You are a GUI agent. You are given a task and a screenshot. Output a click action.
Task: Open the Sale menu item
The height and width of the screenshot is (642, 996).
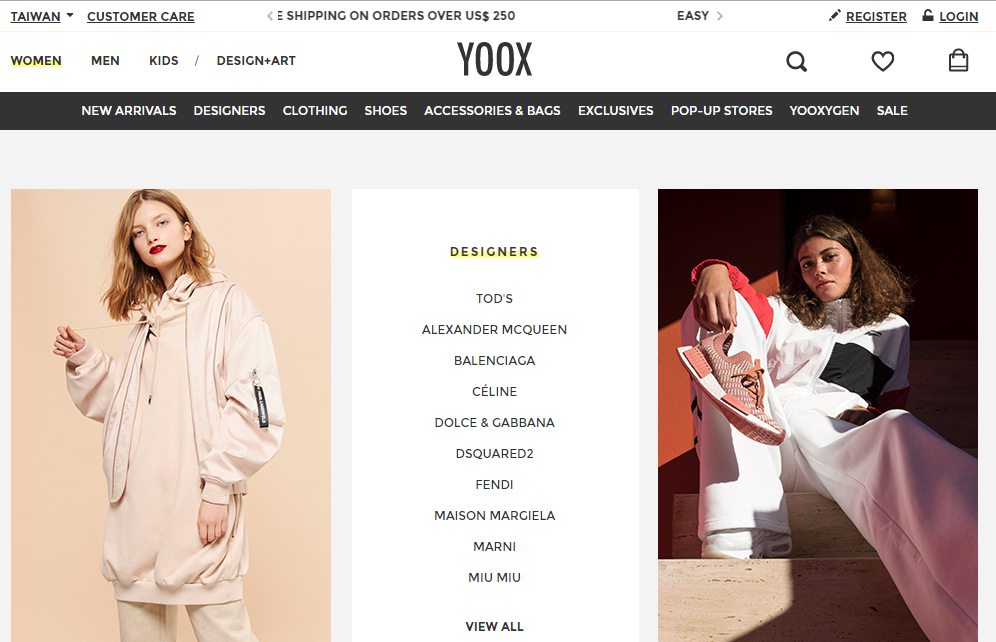click(892, 110)
